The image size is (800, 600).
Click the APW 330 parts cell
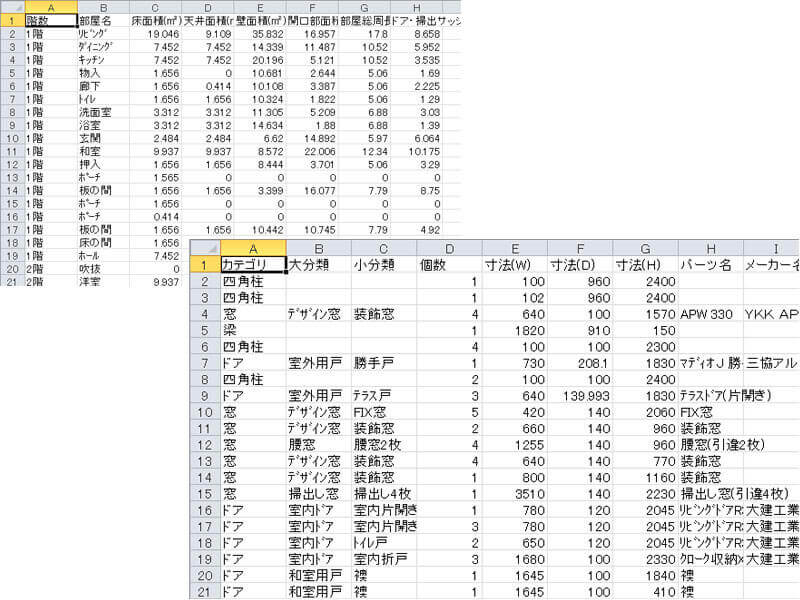pyautogui.click(x=710, y=313)
